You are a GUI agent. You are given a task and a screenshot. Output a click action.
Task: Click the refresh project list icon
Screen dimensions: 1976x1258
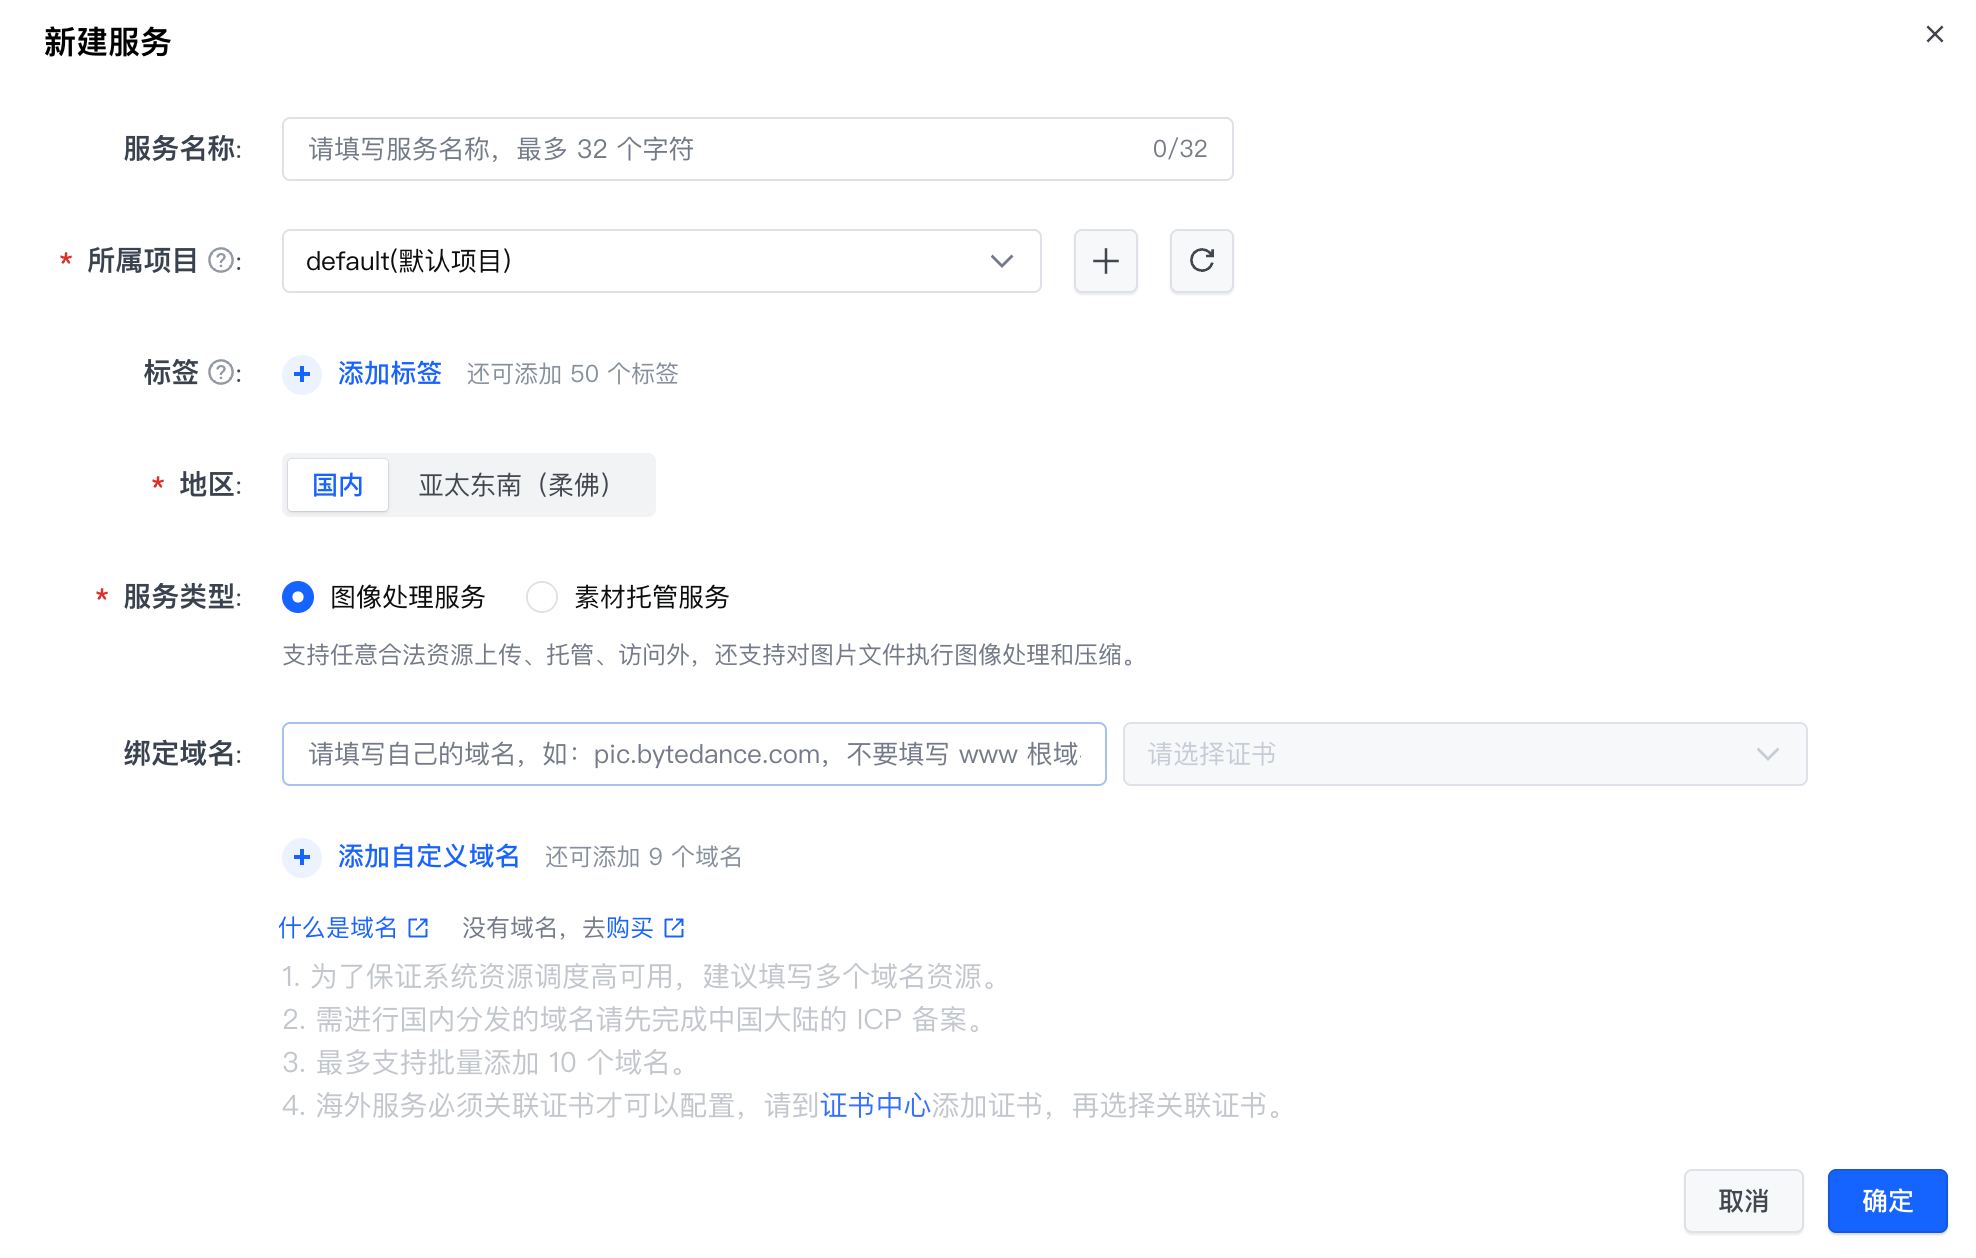1201,261
